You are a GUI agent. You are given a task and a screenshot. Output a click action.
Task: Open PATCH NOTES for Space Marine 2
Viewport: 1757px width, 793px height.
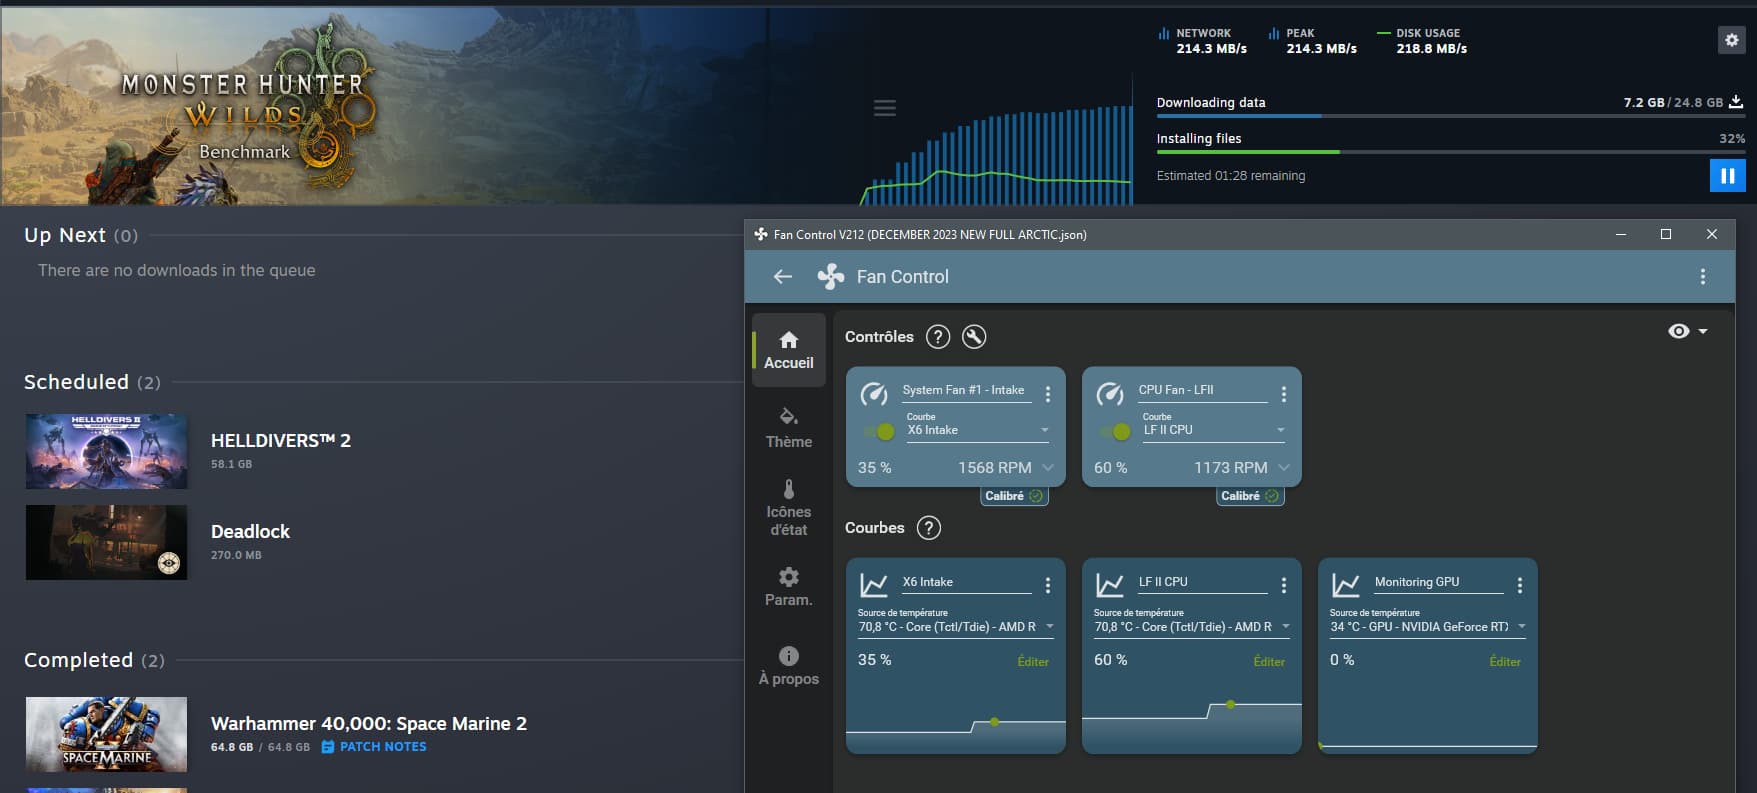374,747
